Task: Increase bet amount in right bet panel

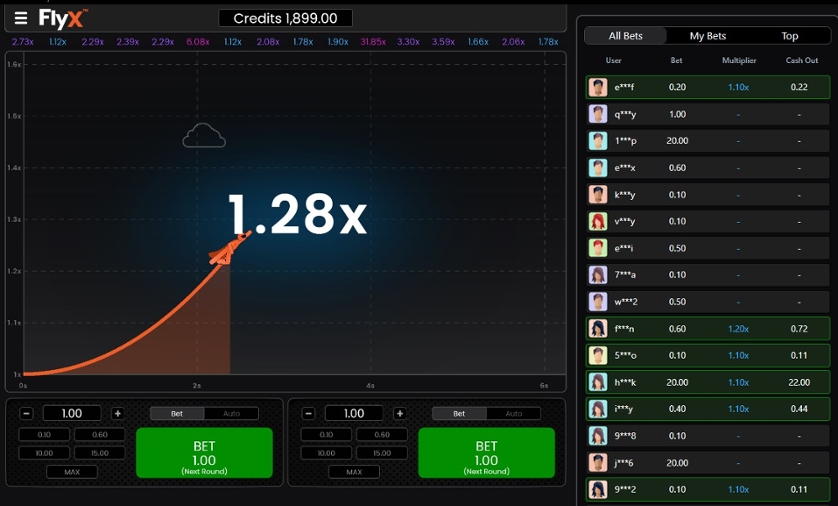Action: coord(399,413)
